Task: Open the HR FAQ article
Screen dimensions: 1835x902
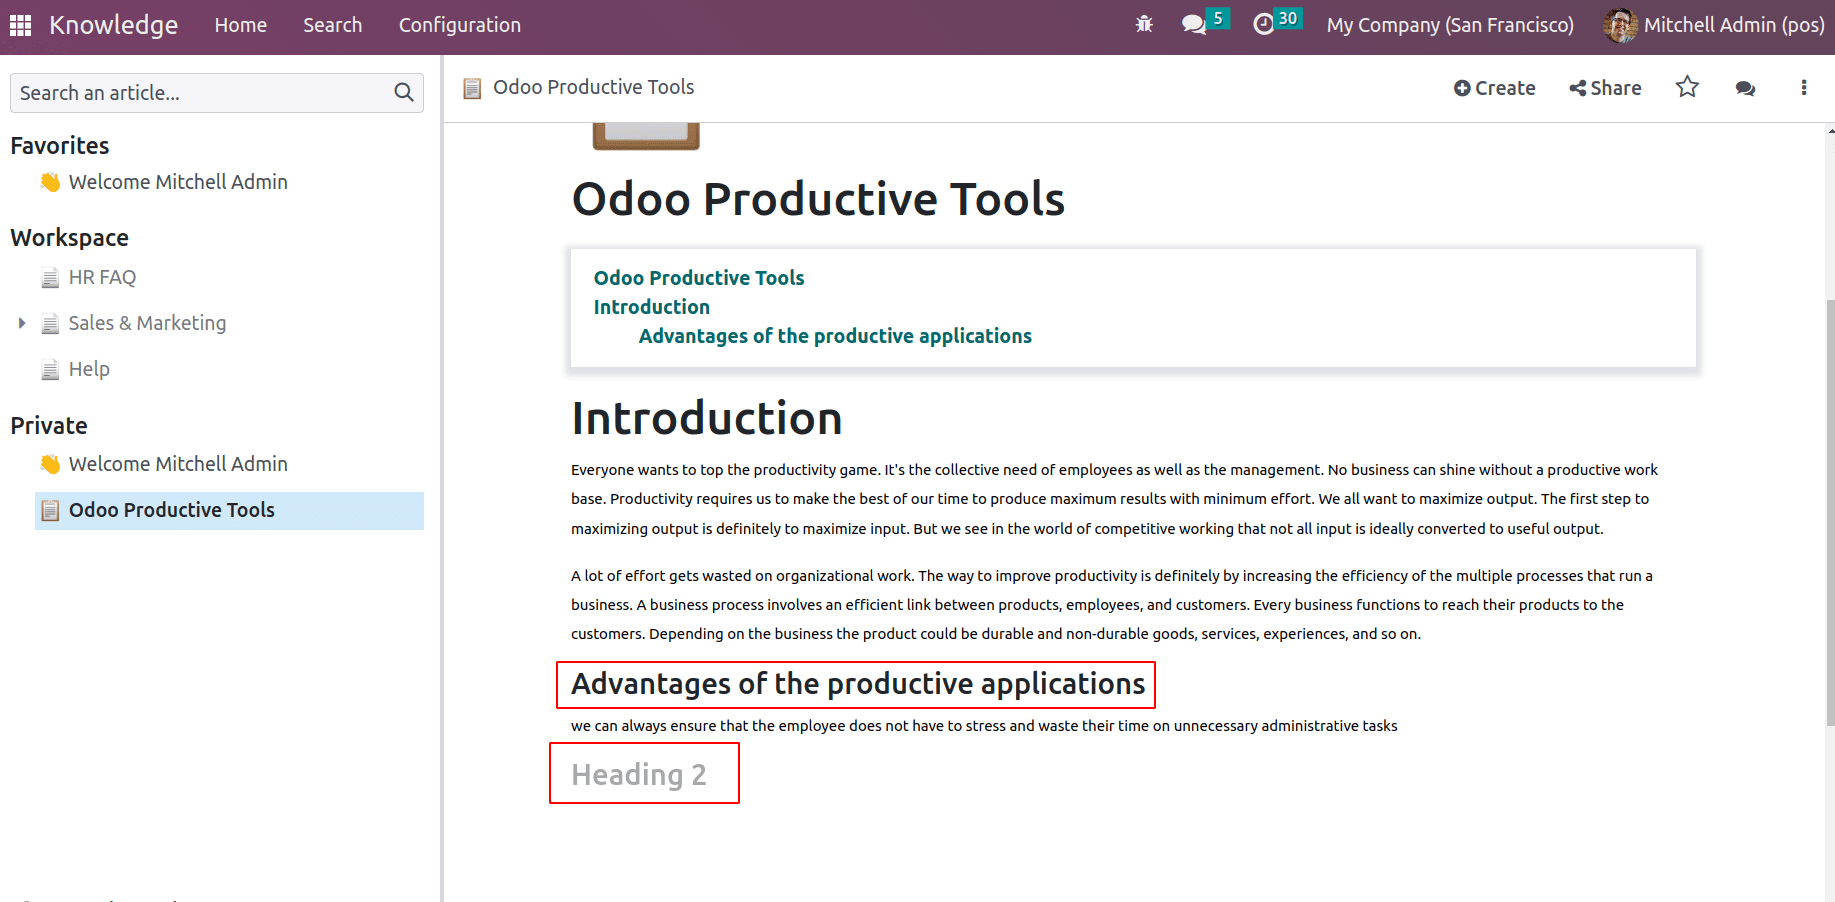Action: [102, 278]
